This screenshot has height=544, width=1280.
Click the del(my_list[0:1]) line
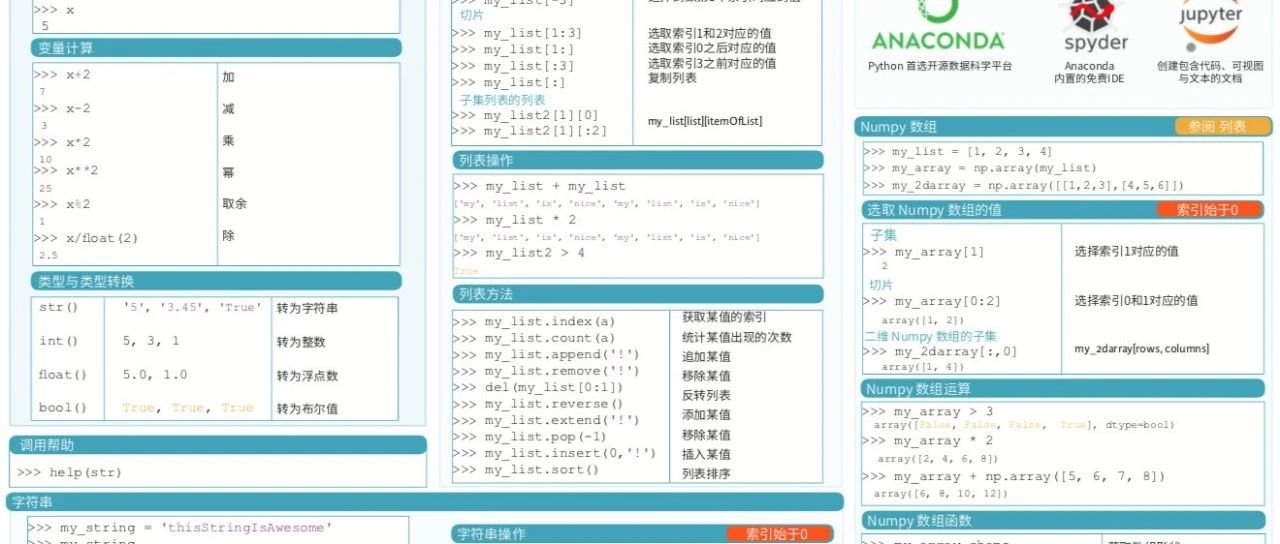537,387
